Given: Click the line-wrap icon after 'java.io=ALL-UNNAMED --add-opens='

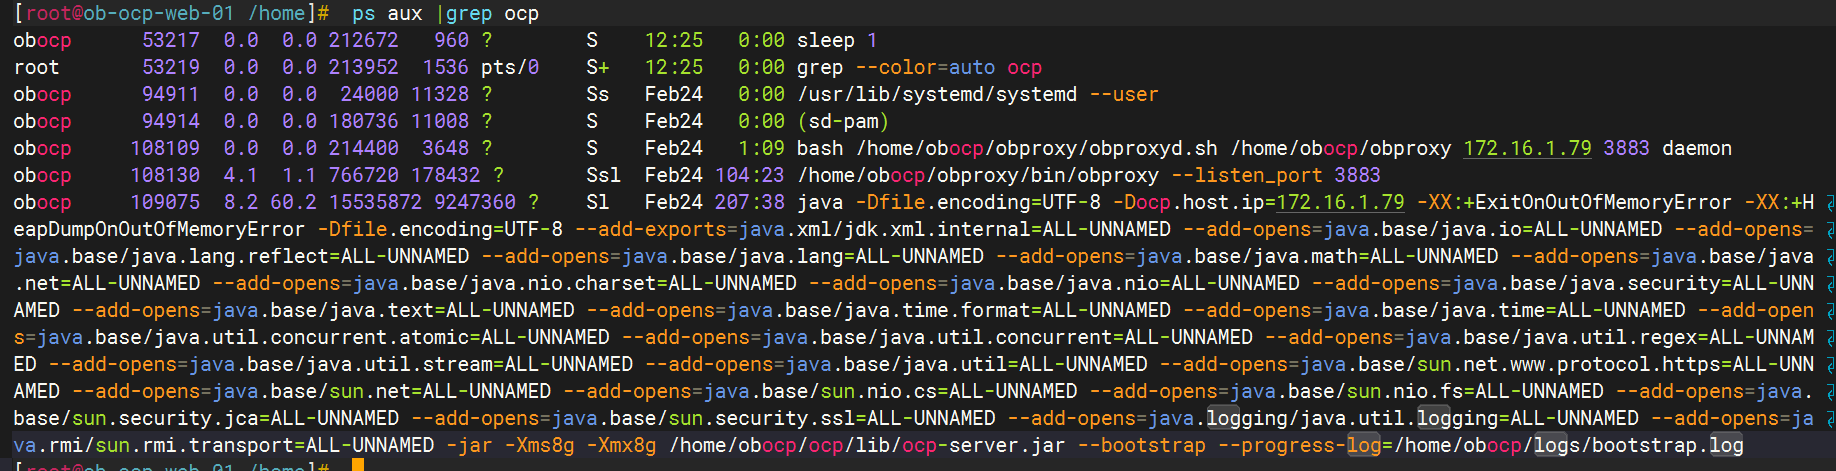Looking at the screenshot, I should tap(1829, 230).
